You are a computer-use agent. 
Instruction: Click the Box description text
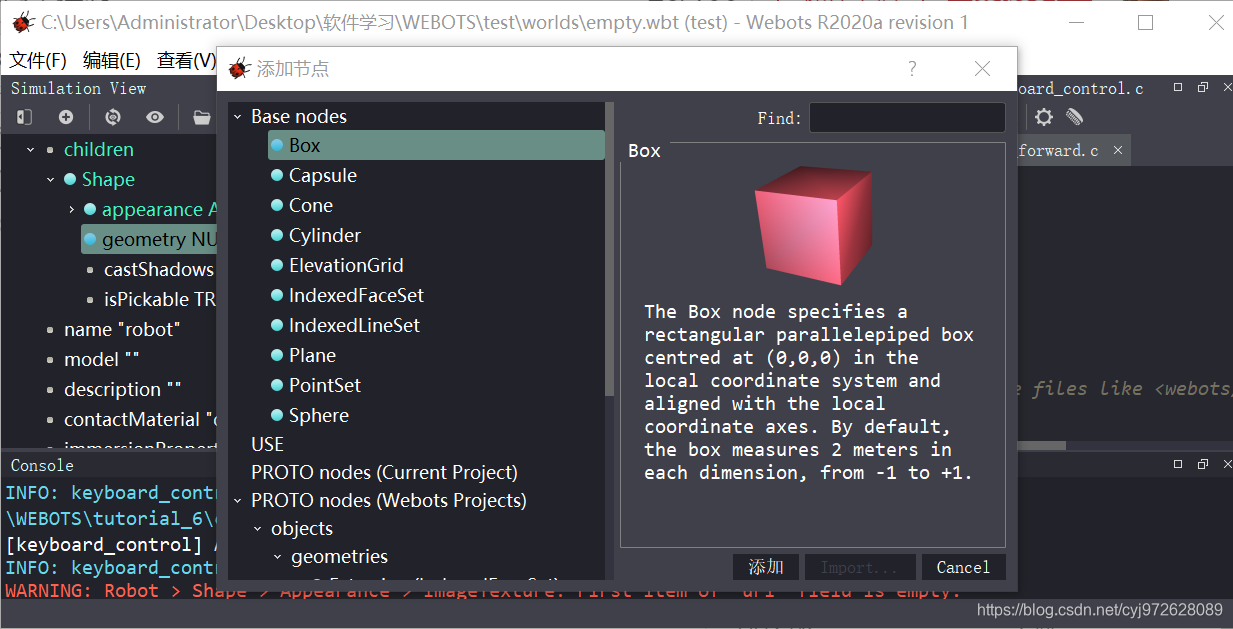[808, 392]
